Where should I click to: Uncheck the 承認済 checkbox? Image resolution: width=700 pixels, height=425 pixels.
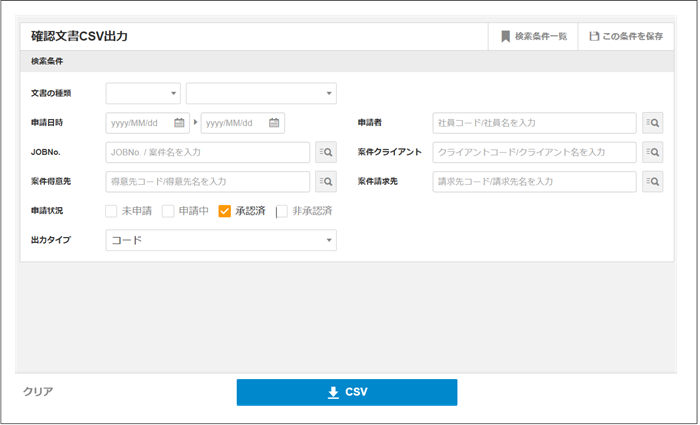(x=225, y=211)
